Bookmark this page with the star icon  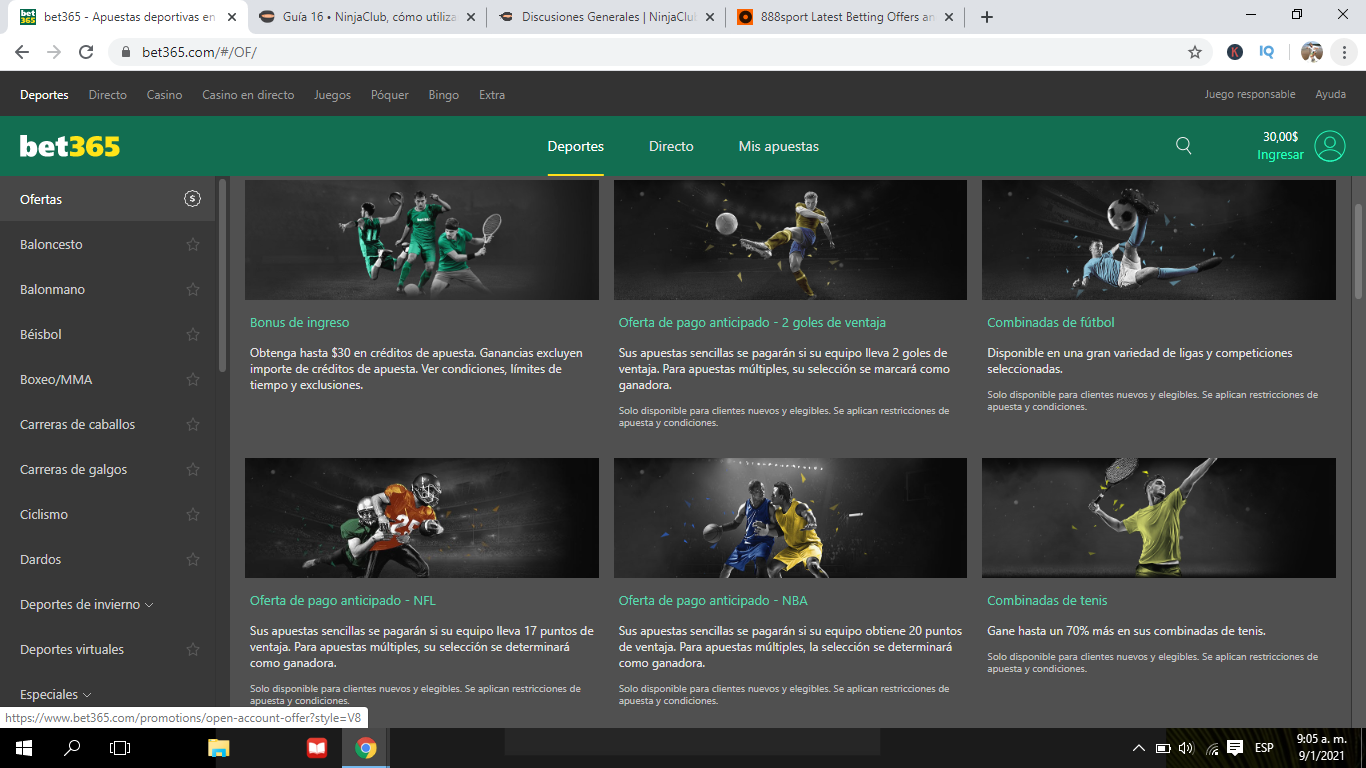pyautogui.click(x=1194, y=52)
